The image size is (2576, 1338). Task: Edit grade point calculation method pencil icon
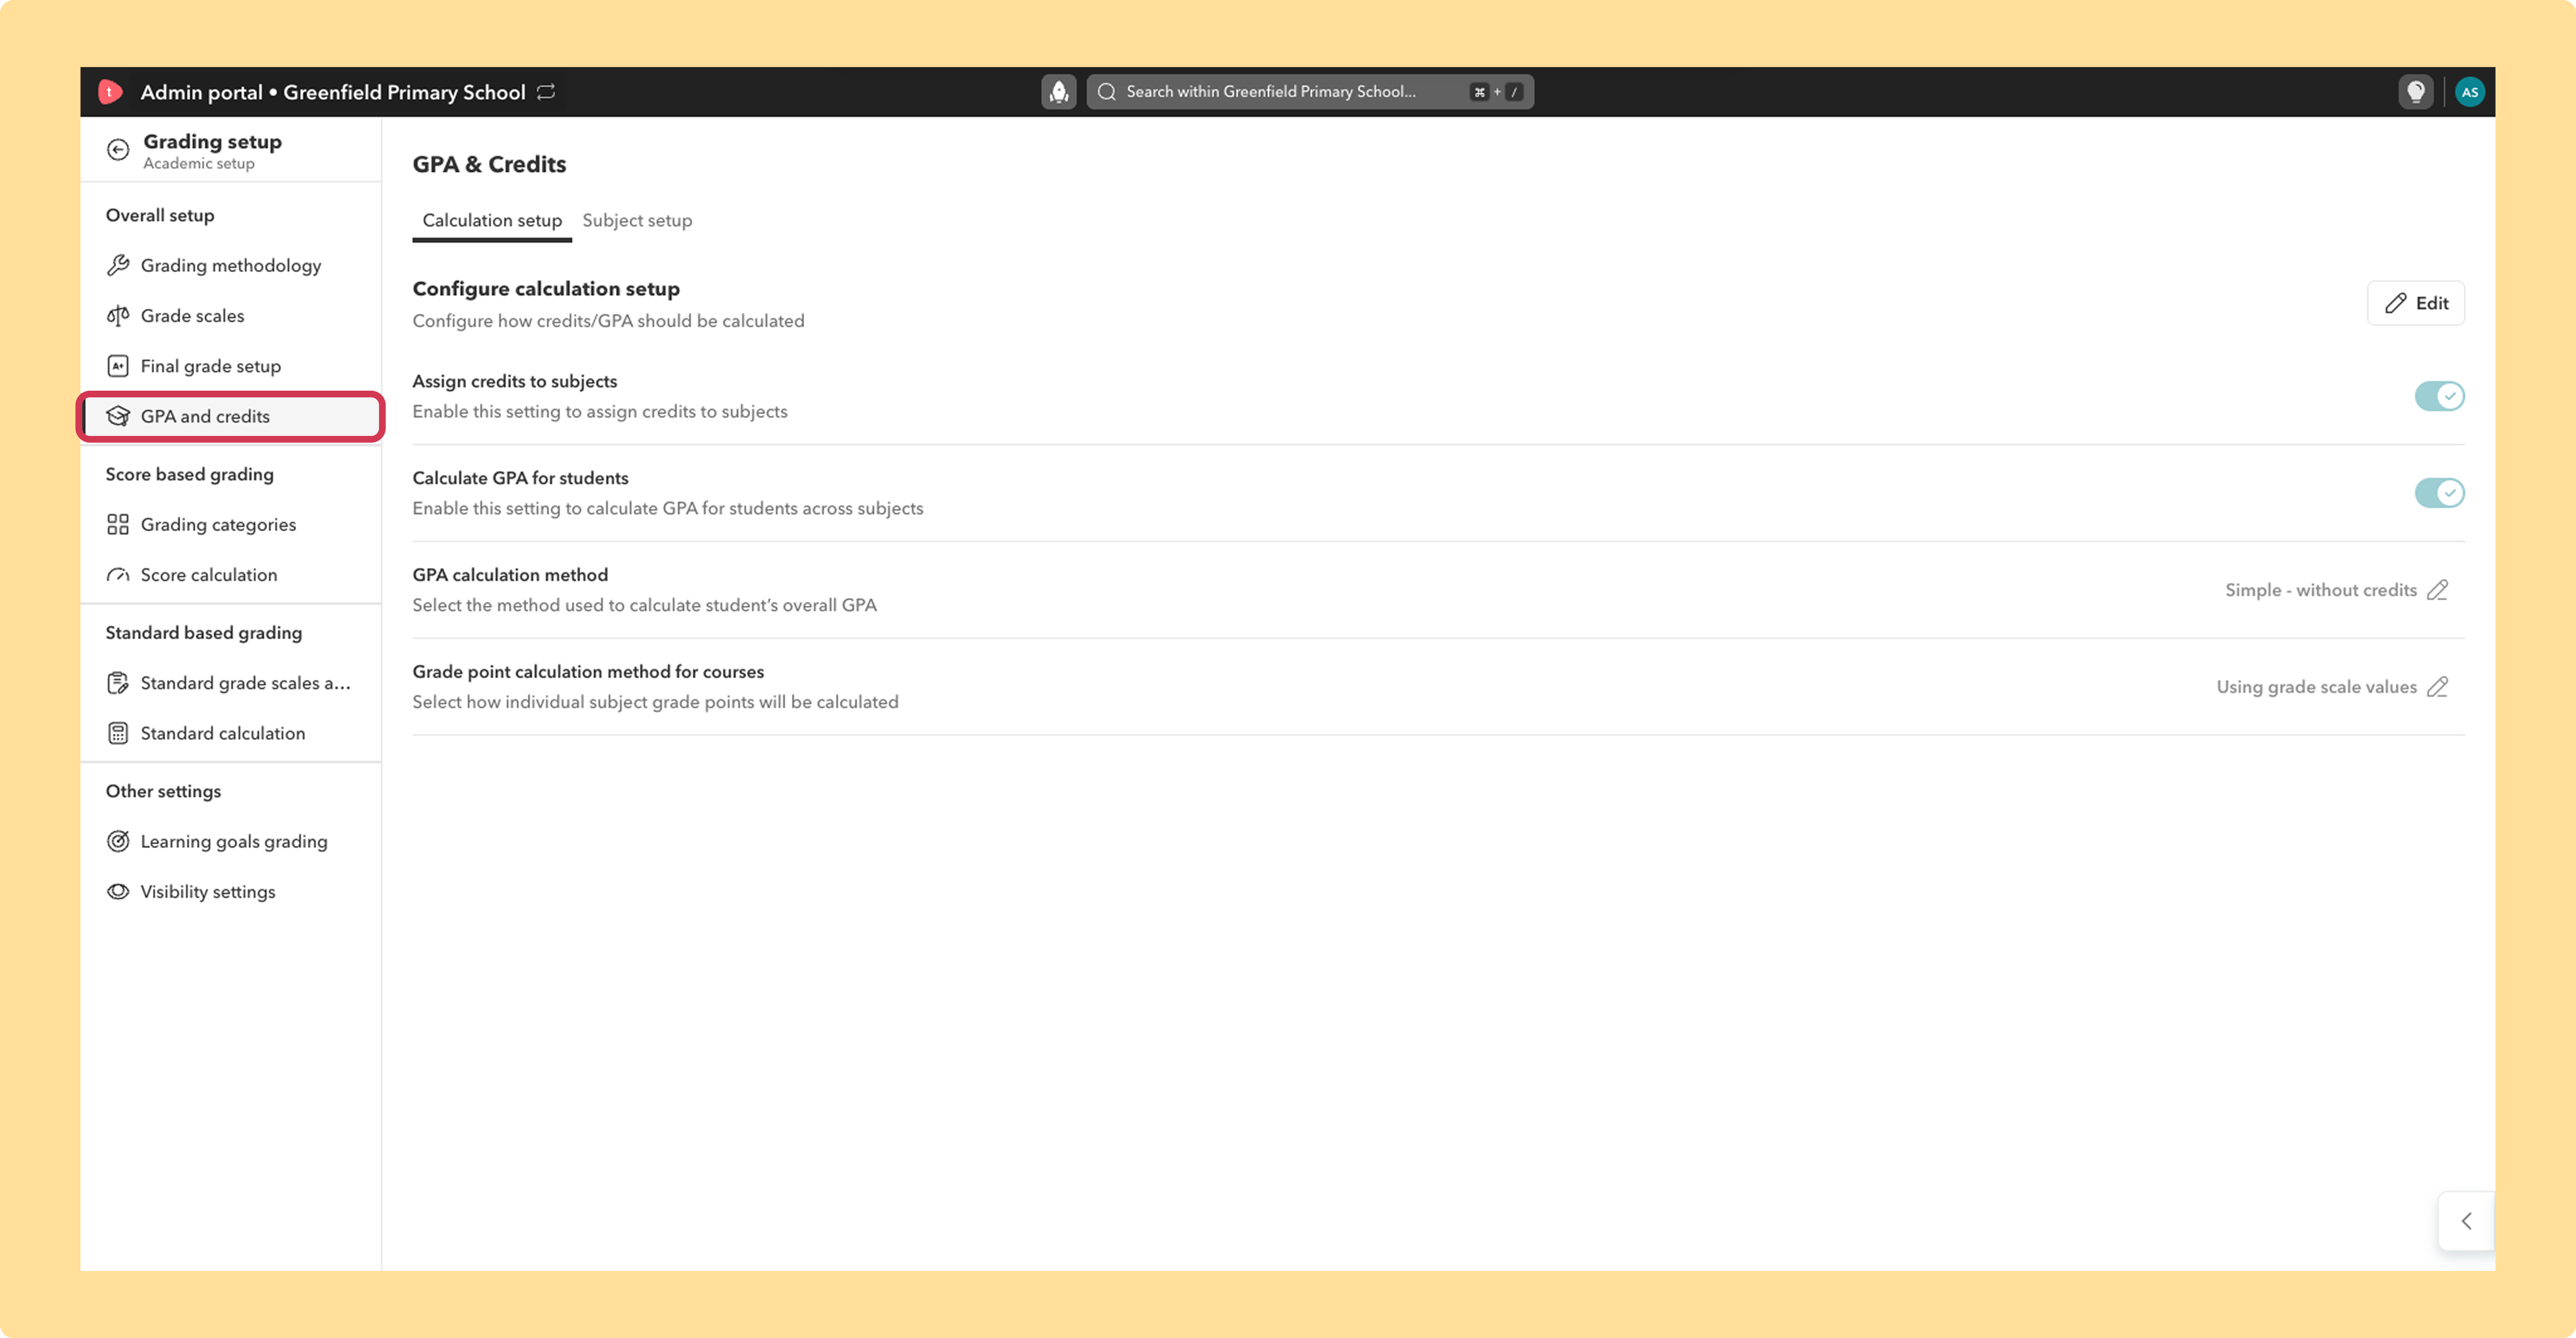point(2438,687)
